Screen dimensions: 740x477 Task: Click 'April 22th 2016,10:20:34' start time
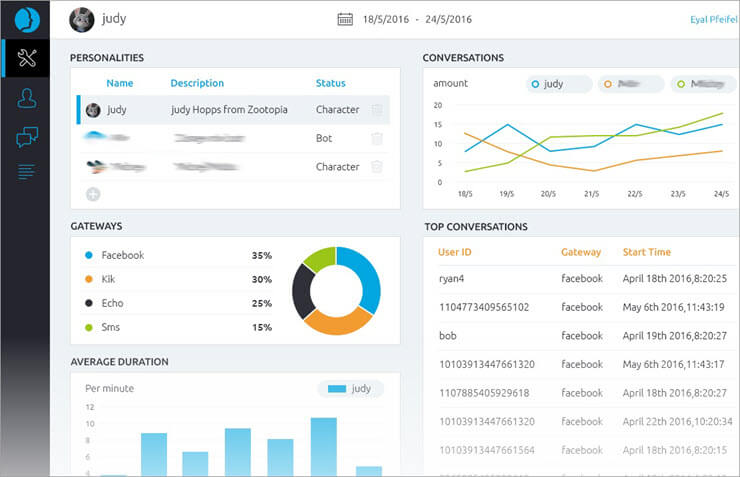pyautogui.click(x=677, y=421)
